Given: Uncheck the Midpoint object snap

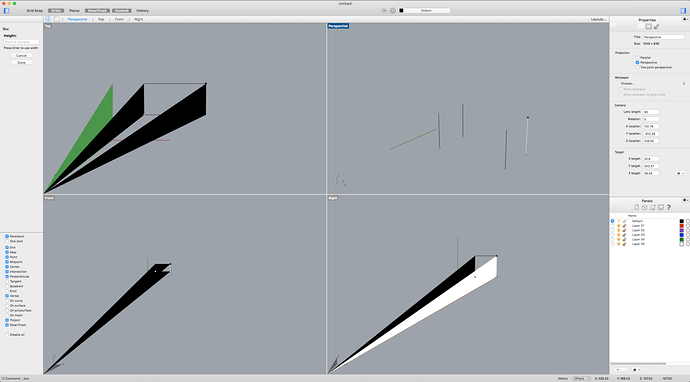Looking at the screenshot, I should [7, 262].
